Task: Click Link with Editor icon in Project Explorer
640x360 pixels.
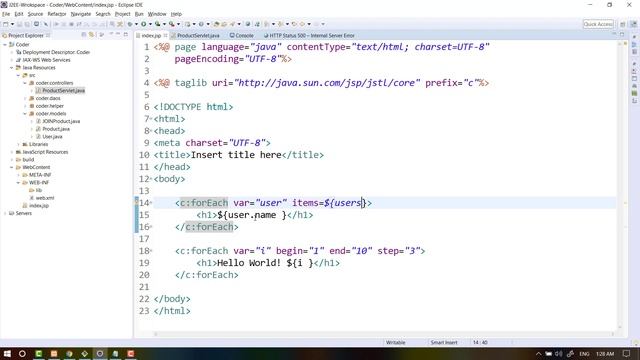Action: click(91, 35)
